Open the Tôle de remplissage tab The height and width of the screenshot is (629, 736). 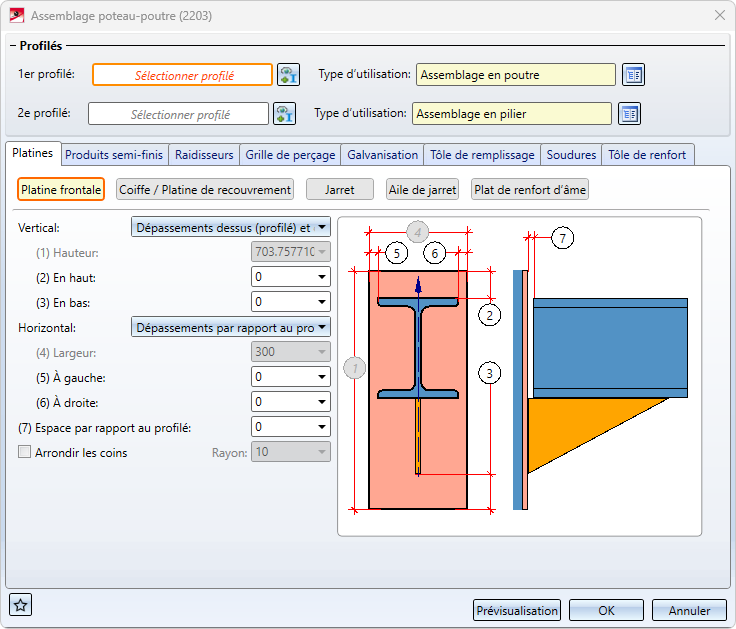pyautogui.click(x=483, y=155)
